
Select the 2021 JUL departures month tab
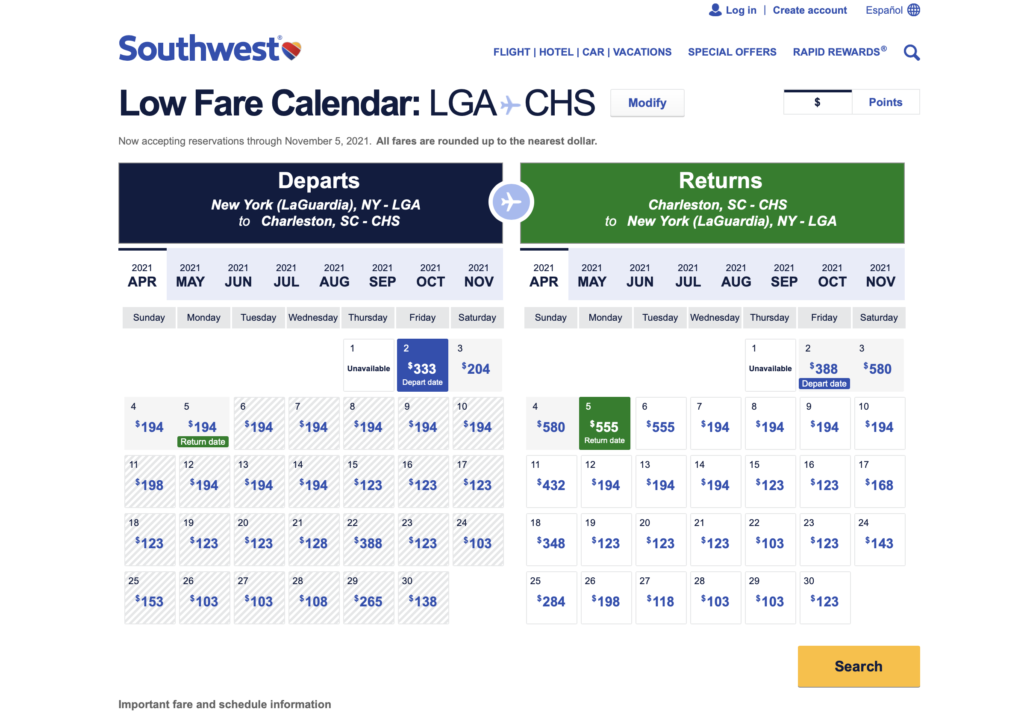click(286, 275)
